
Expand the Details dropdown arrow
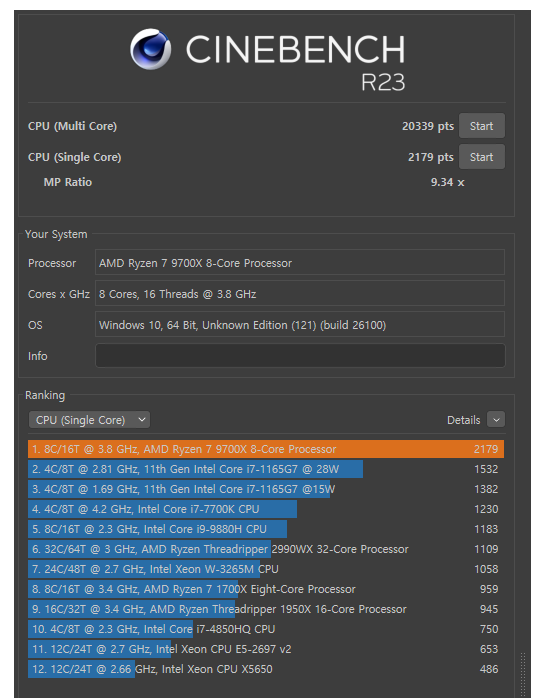(x=496, y=420)
